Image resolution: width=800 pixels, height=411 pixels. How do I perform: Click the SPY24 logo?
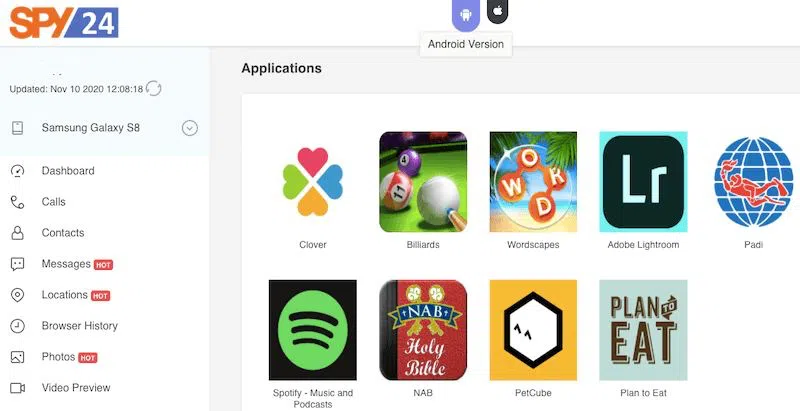coord(64,22)
